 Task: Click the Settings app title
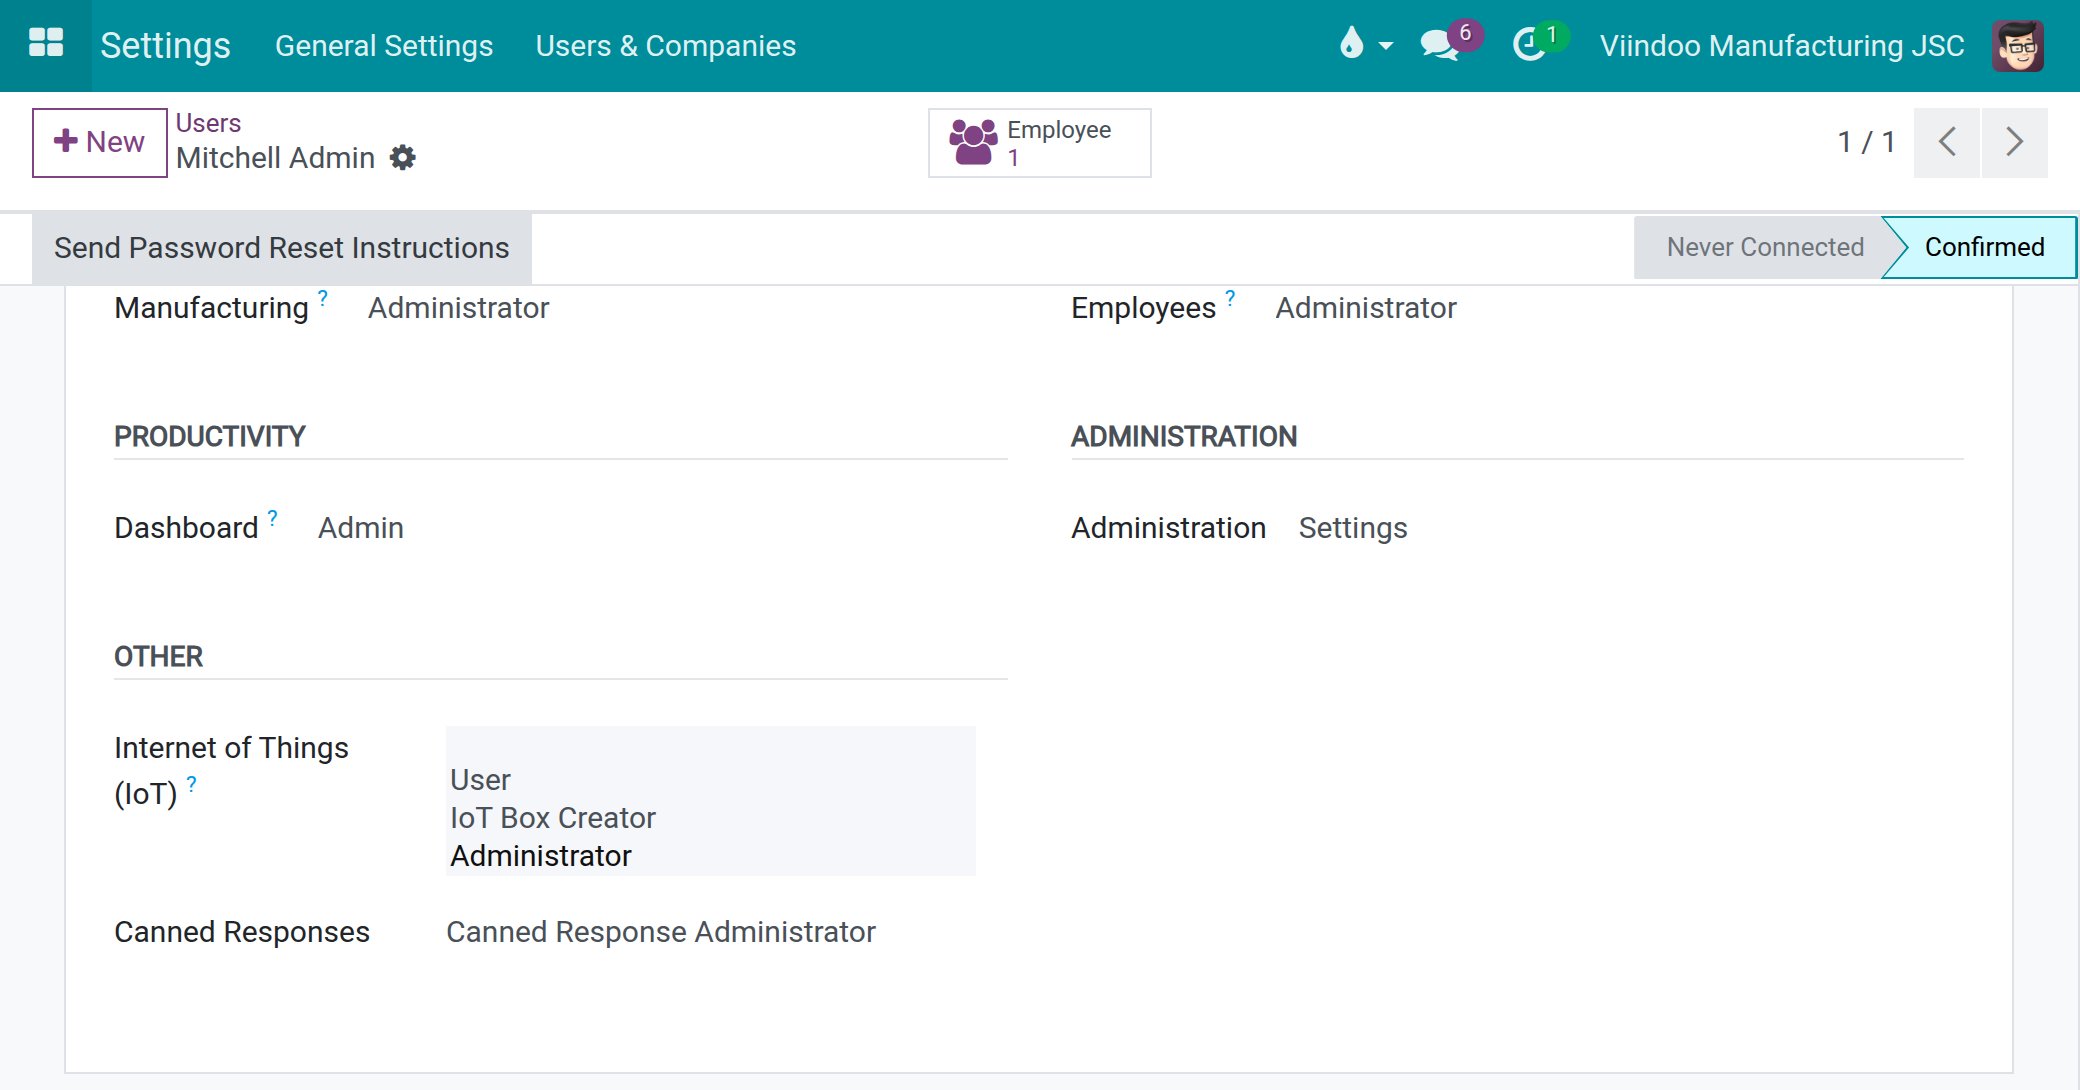(165, 46)
